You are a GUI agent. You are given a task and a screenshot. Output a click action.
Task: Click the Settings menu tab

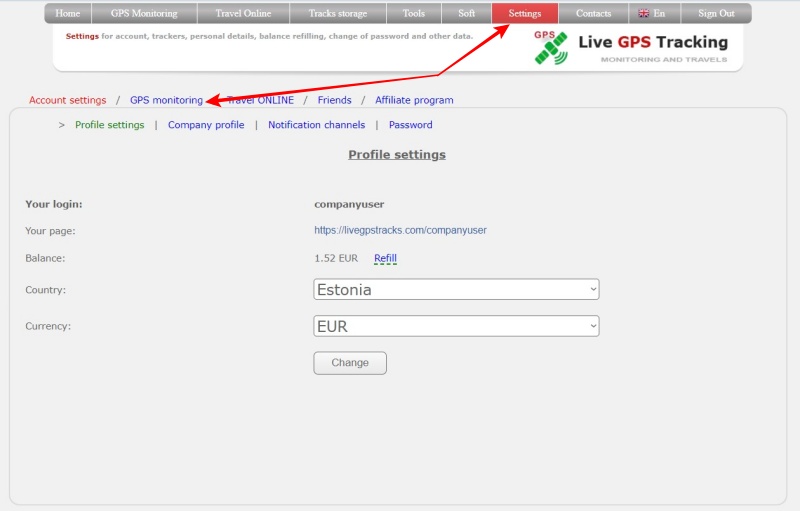(524, 14)
